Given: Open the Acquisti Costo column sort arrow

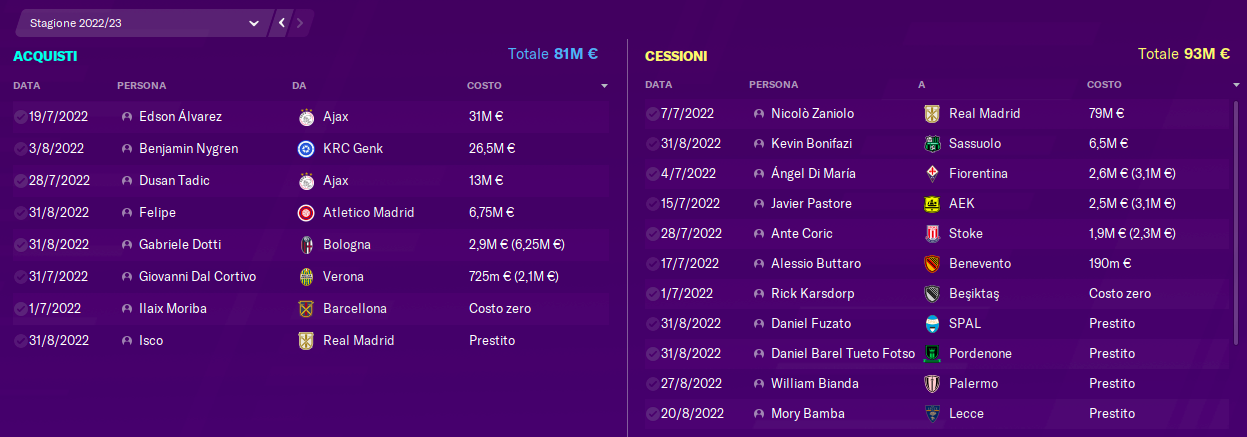Looking at the screenshot, I should pyautogui.click(x=604, y=87).
